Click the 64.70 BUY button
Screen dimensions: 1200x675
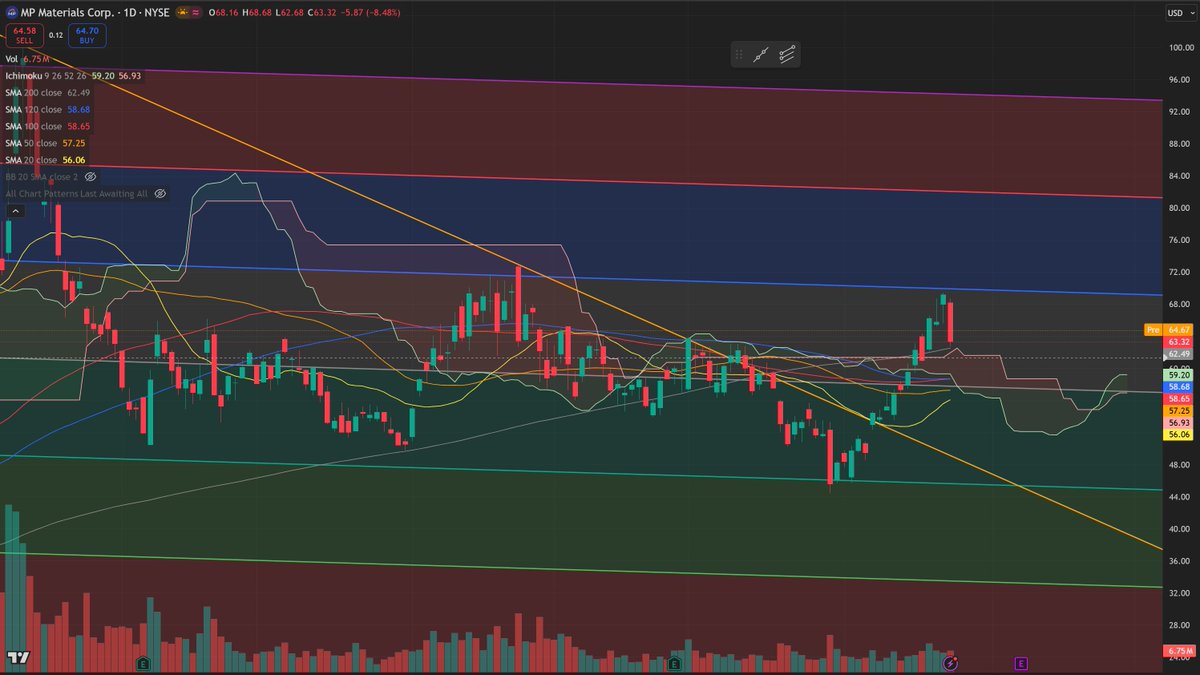[x=85, y=35]
